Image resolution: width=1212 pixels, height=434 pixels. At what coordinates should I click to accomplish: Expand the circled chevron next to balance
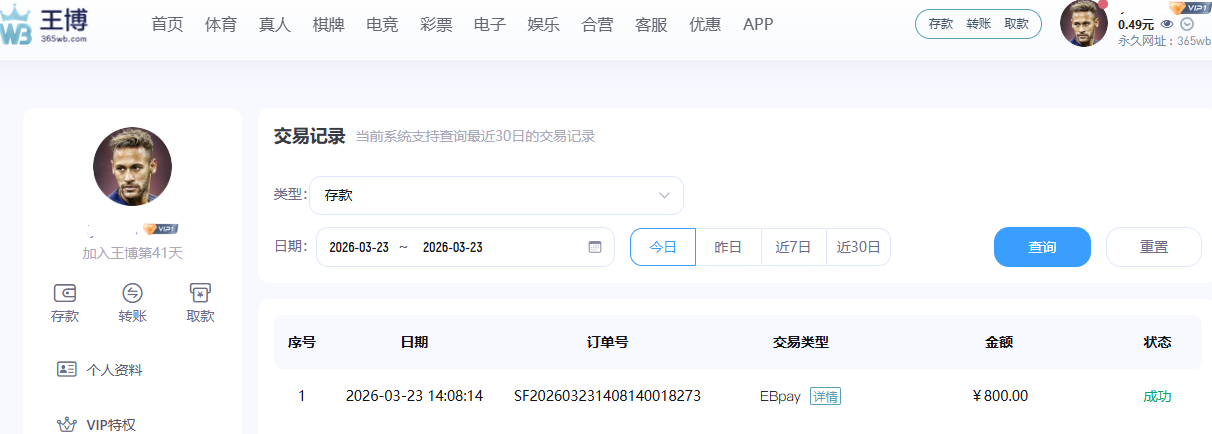(1187, 24)
